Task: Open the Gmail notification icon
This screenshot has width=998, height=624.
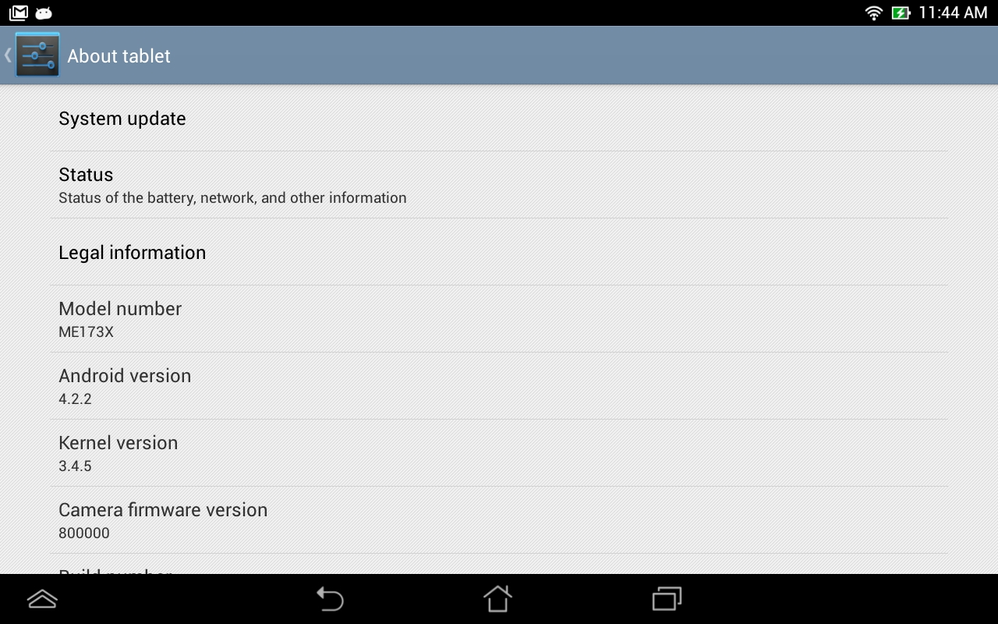Action: pos(18,13)
